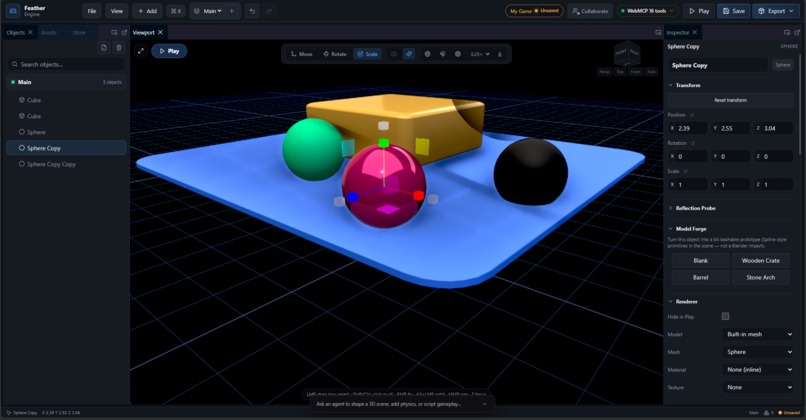
Task: Click the green Y-axis scale handle
Action: pos(383,142)
